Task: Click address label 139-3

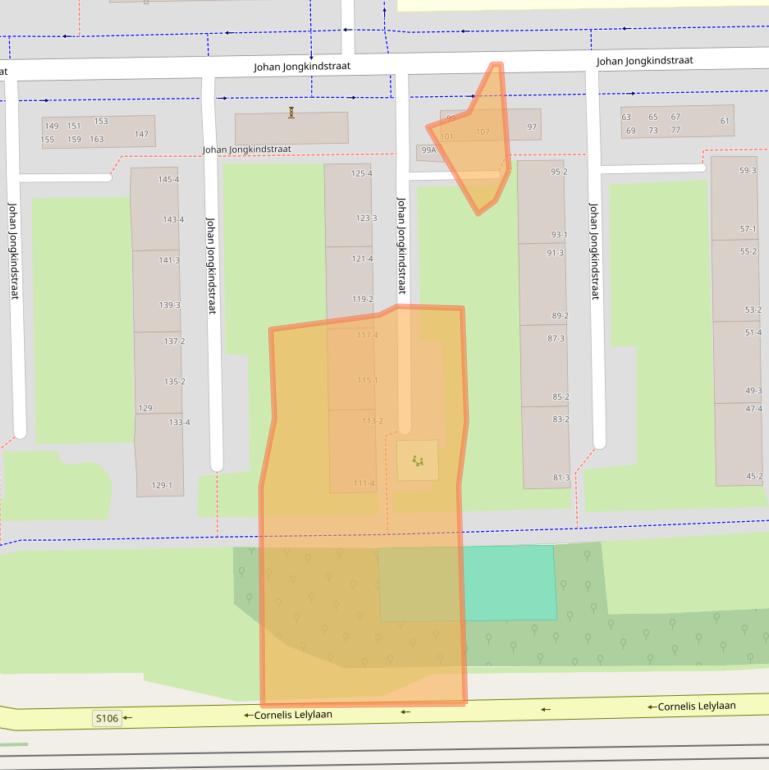Action: [169, 305]
